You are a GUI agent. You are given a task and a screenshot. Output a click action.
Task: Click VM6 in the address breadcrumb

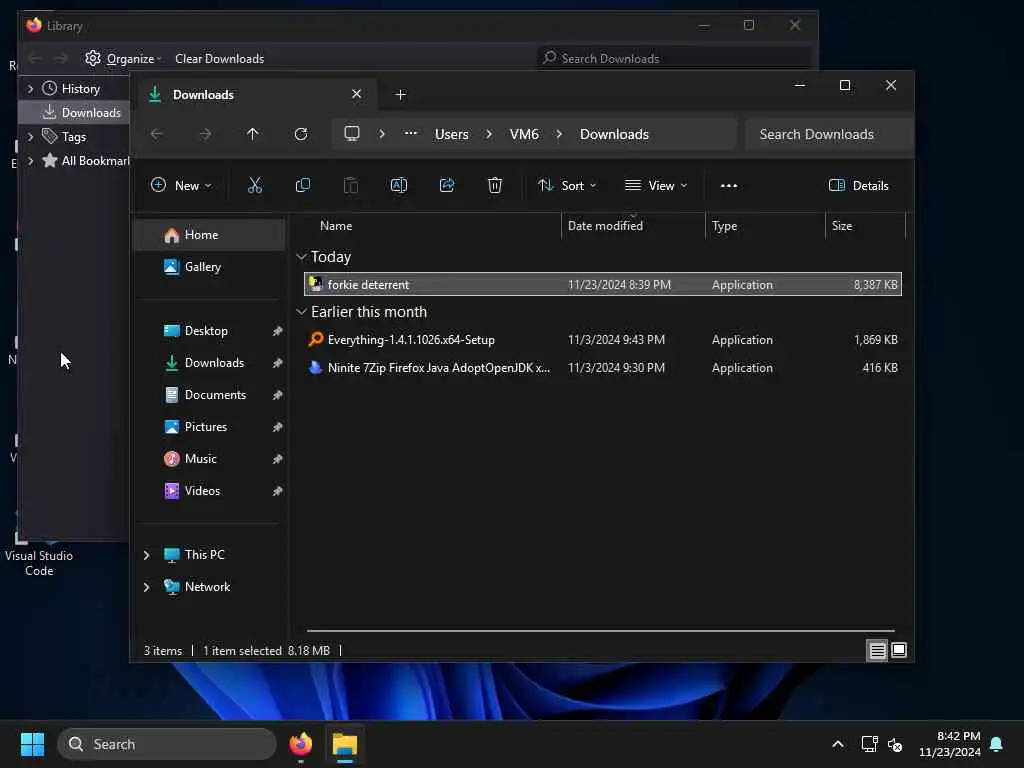524,134
